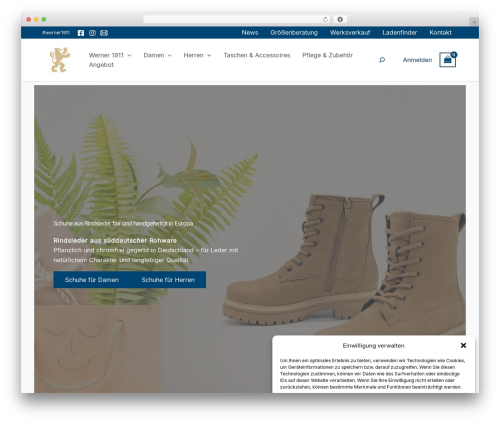Screen dimensions: 500x423
Task: Open Pflege & Zubehör menu item
Action: pyautogui.click(x=327, y=55)
